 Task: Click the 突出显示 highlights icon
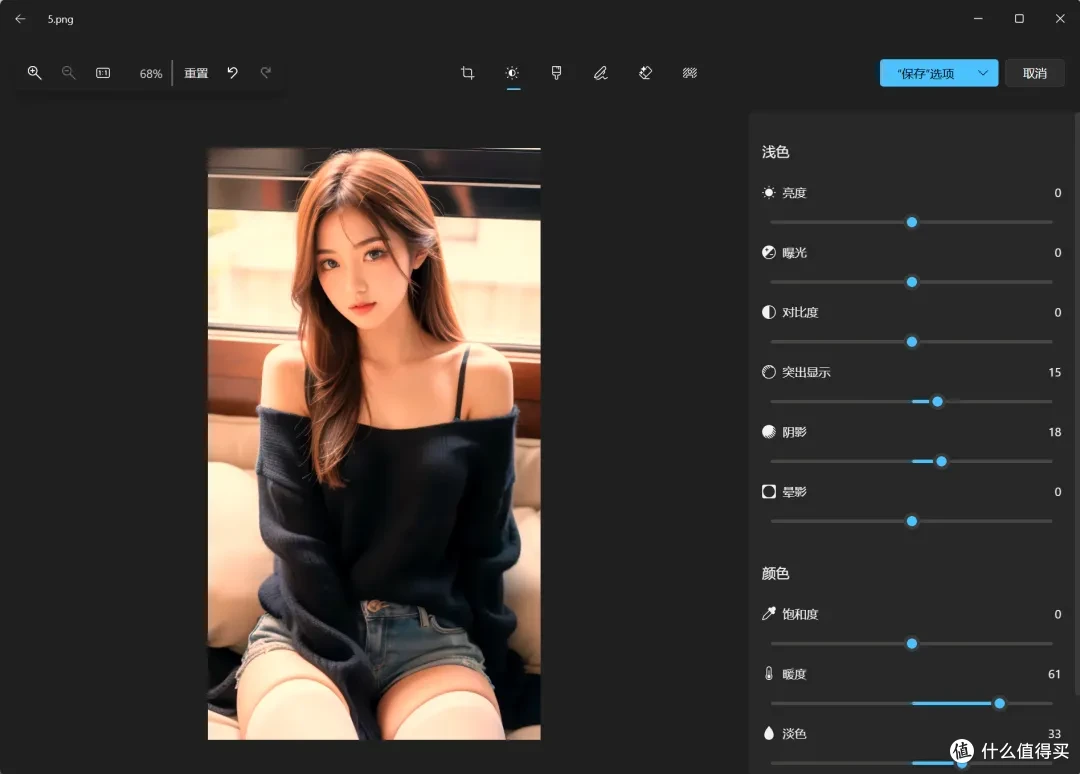tap(769, 372)
